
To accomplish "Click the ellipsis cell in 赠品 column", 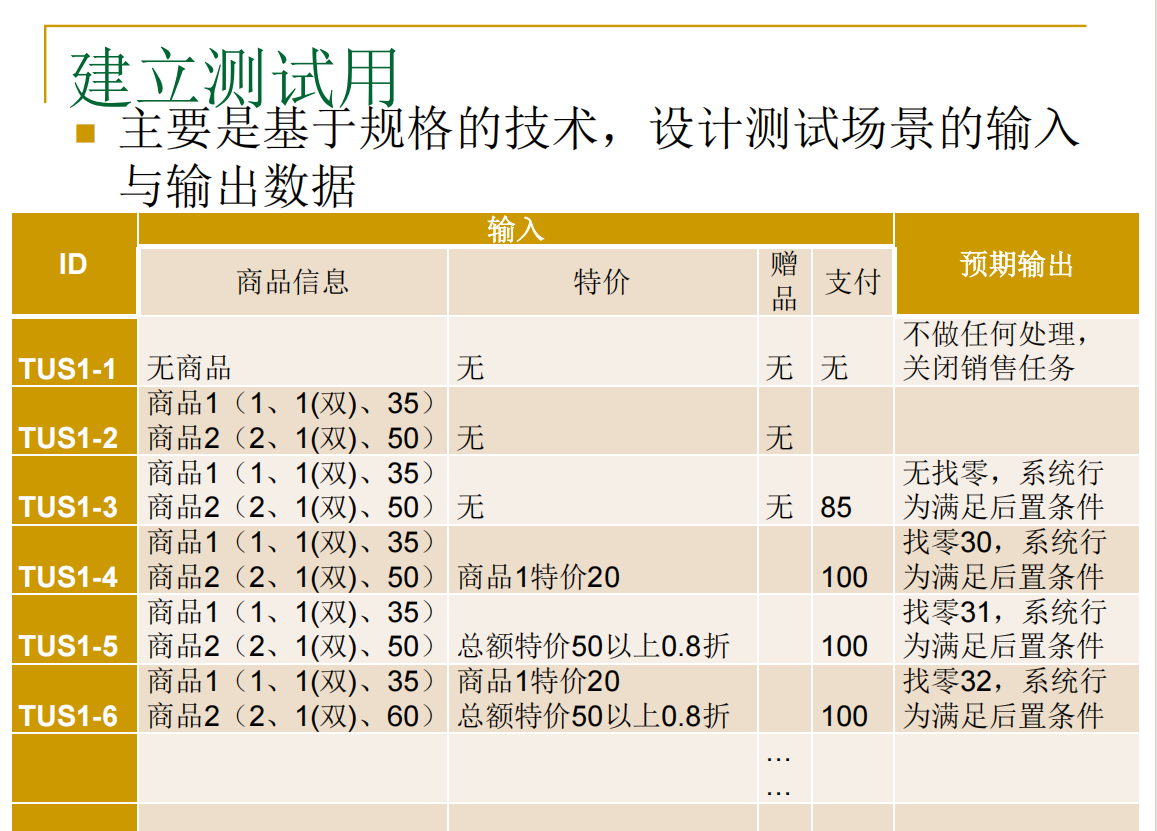I will click(779, 773).
